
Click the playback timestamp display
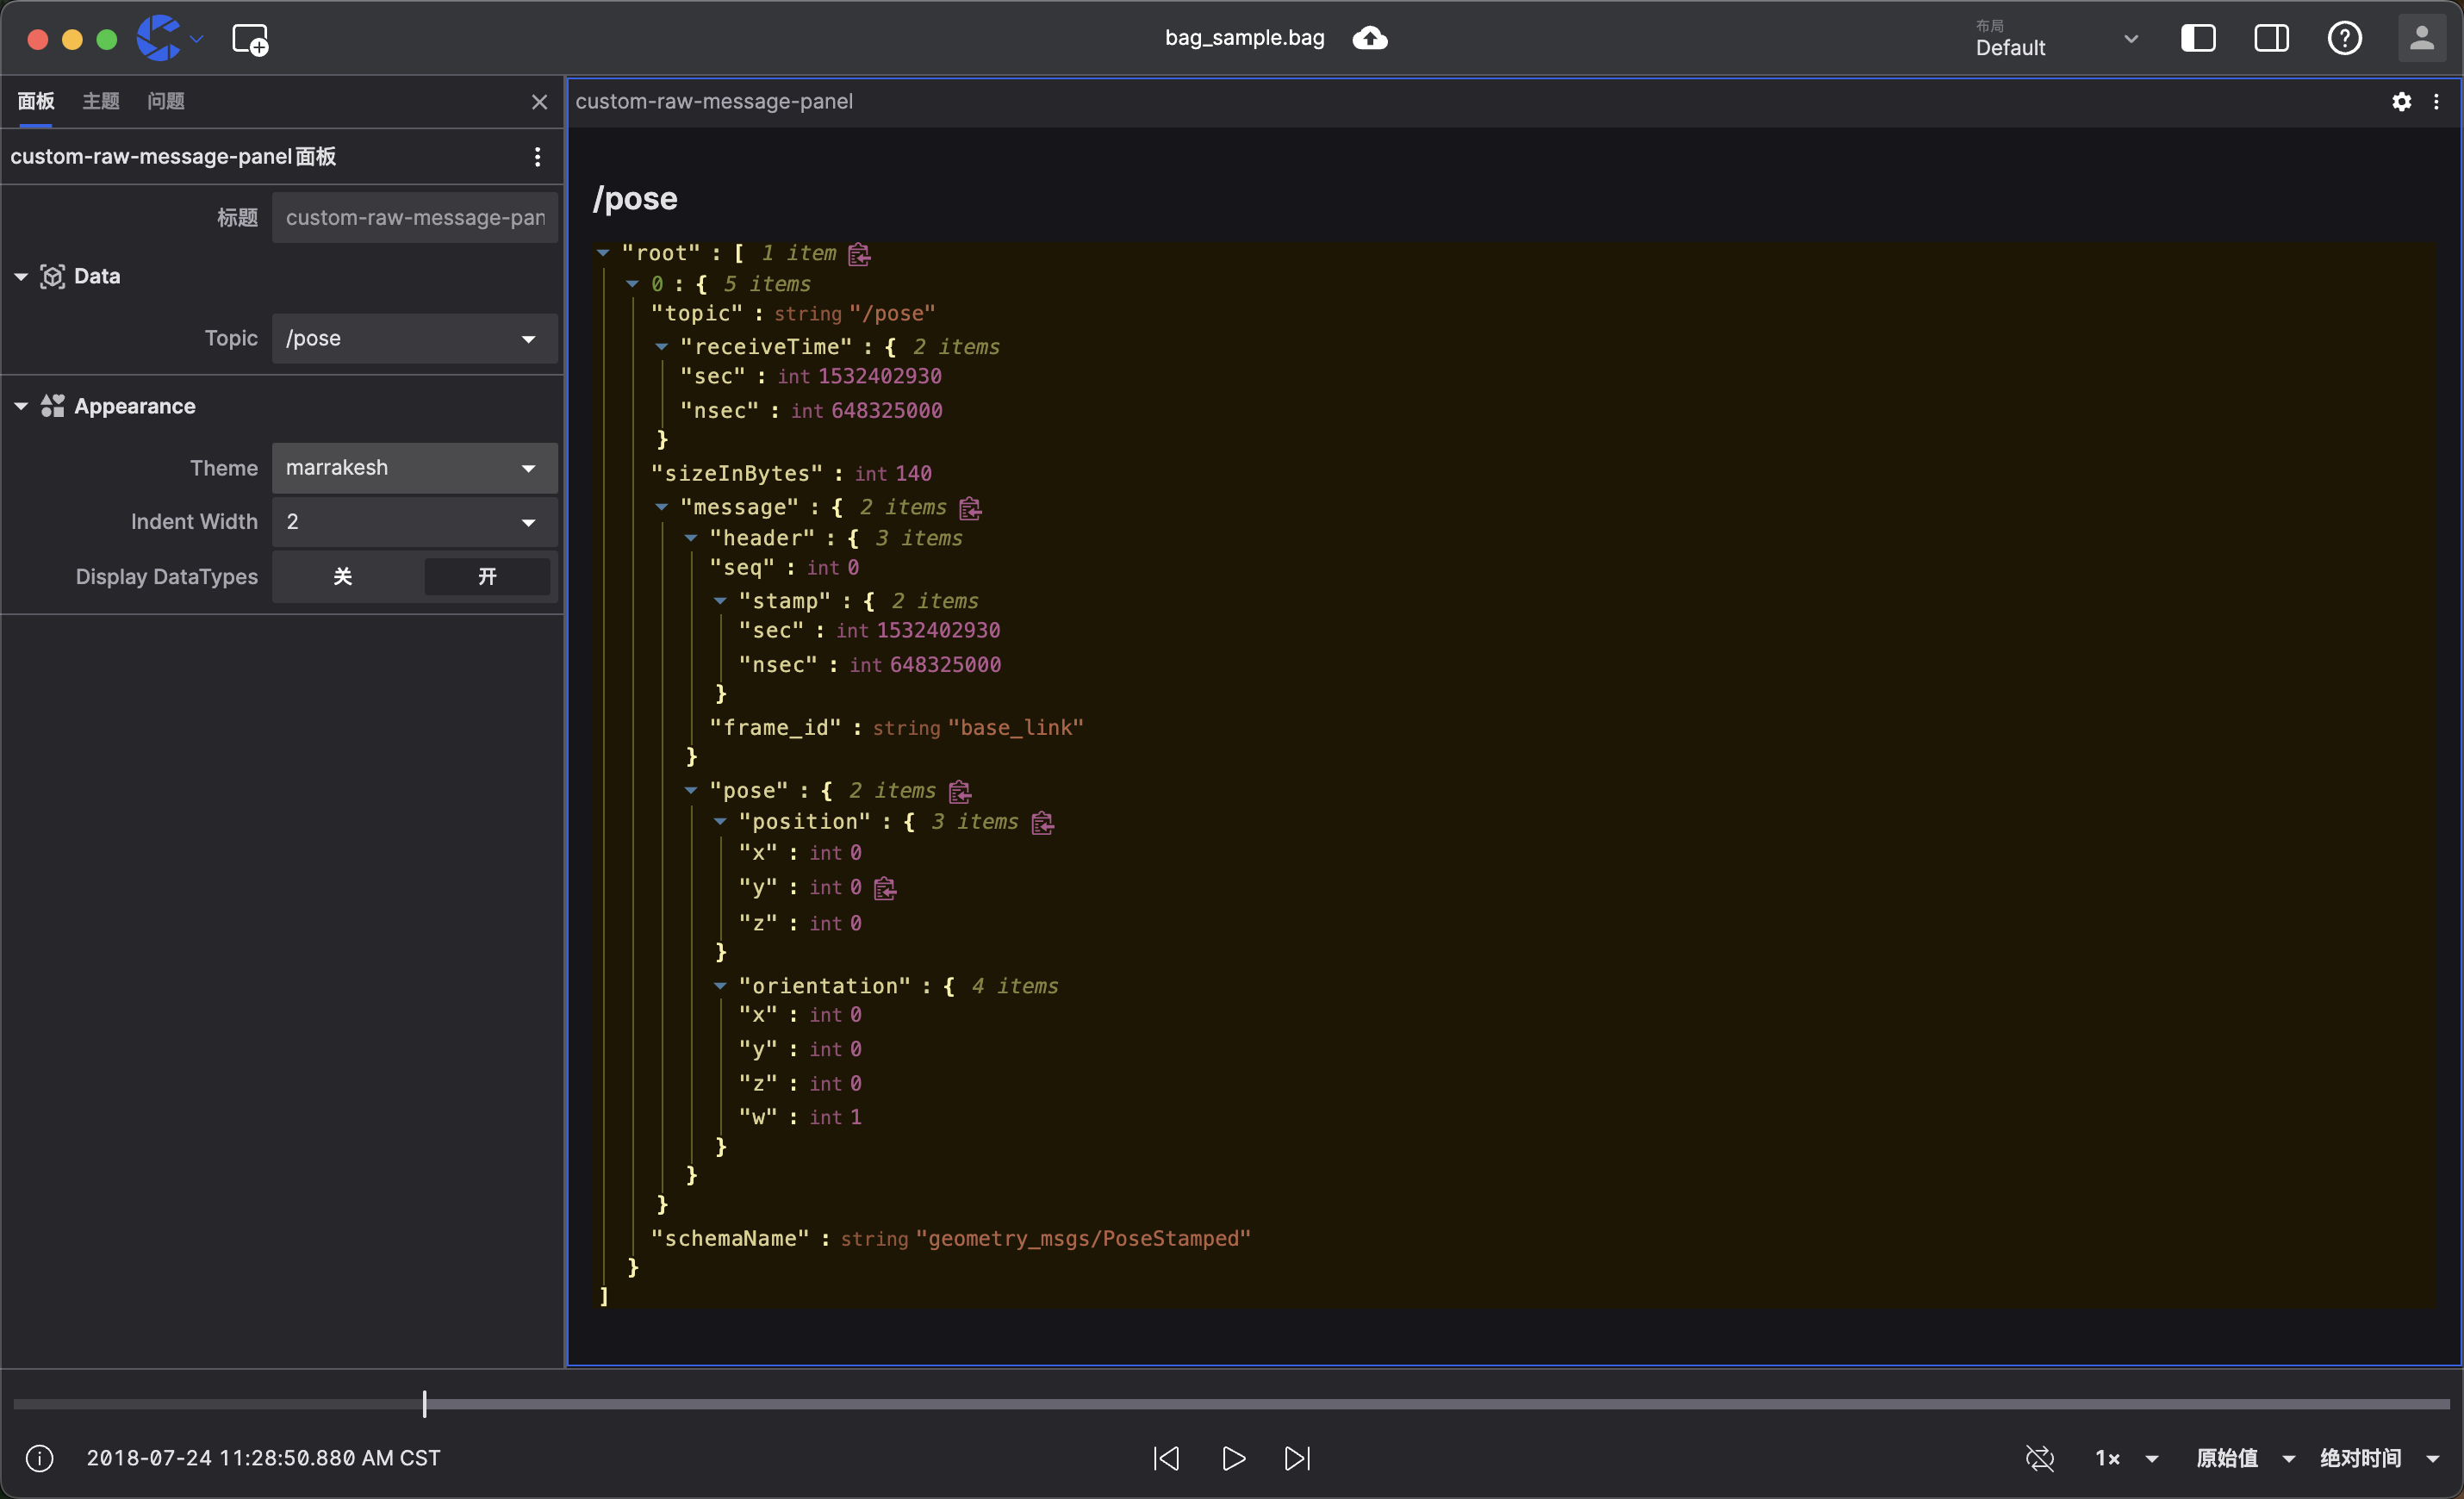(x=263, y=1458)
